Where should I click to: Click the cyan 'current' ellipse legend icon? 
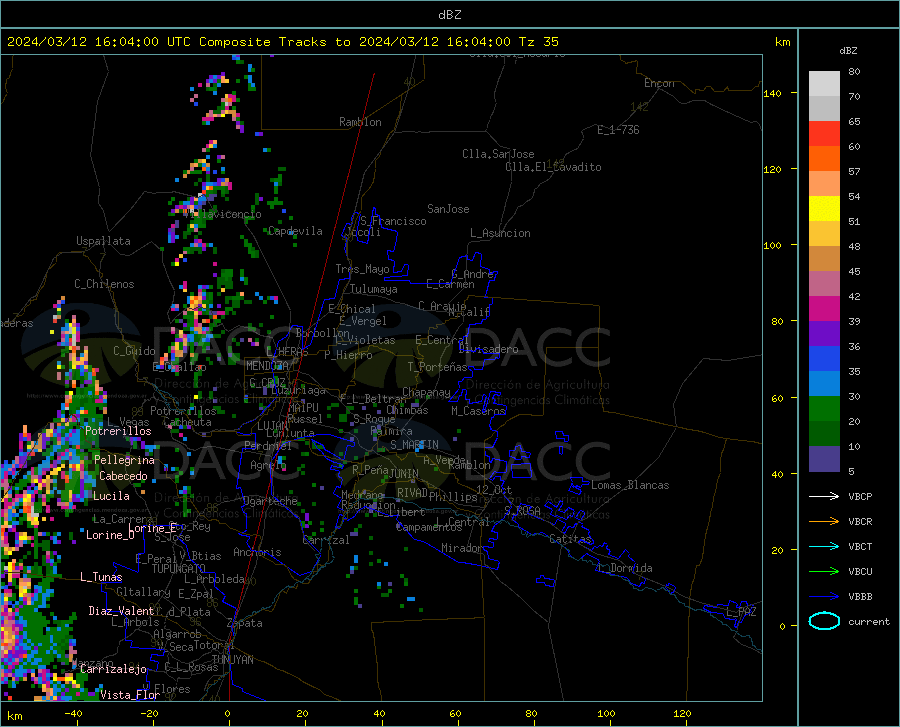pos(824,621)
